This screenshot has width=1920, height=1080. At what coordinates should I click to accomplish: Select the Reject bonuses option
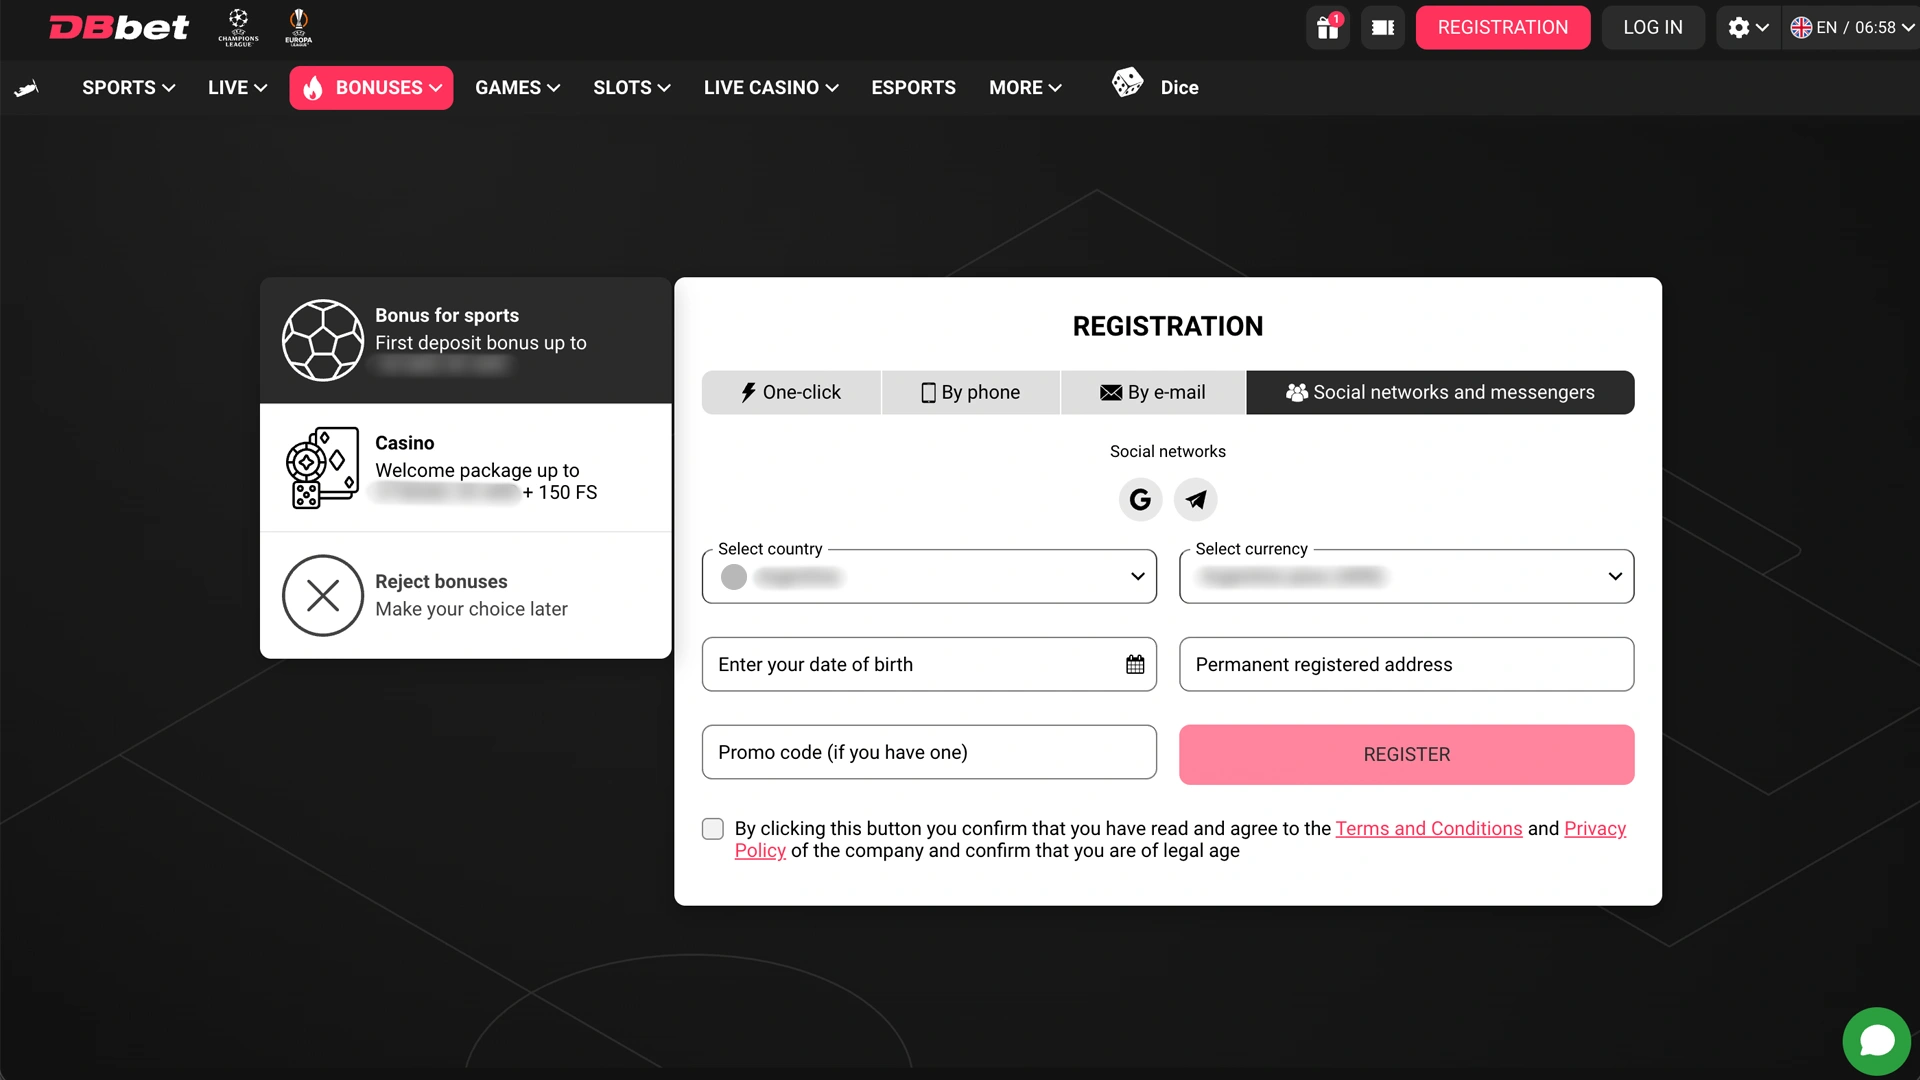click(464, 595)
